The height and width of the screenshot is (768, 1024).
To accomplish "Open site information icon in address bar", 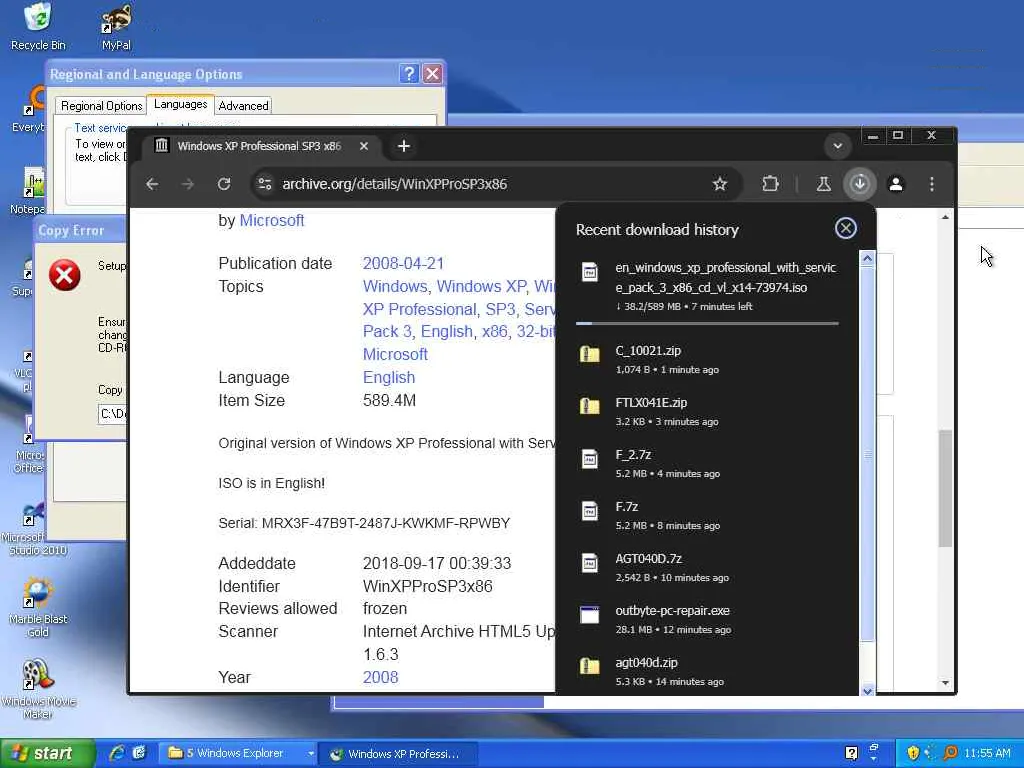I will 264,184.
